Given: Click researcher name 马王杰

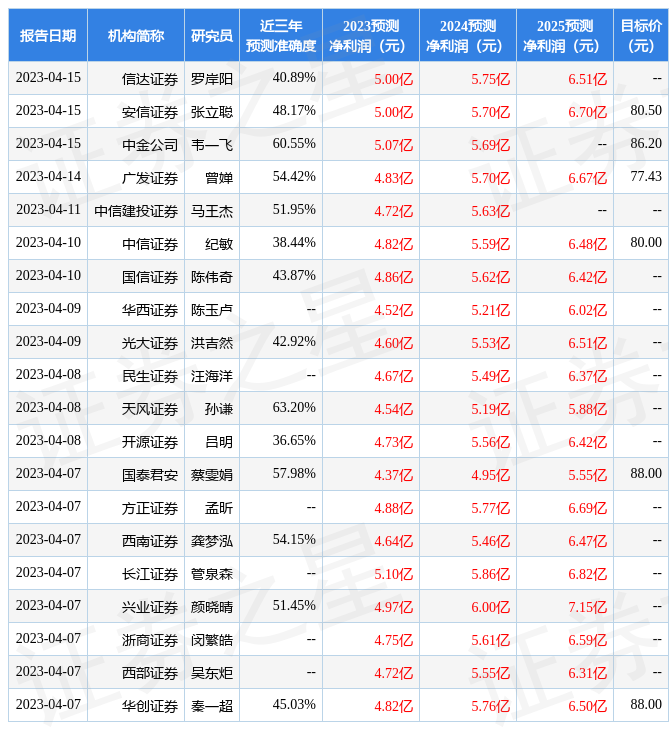Looking at the screenshot, I should [212, 211].
